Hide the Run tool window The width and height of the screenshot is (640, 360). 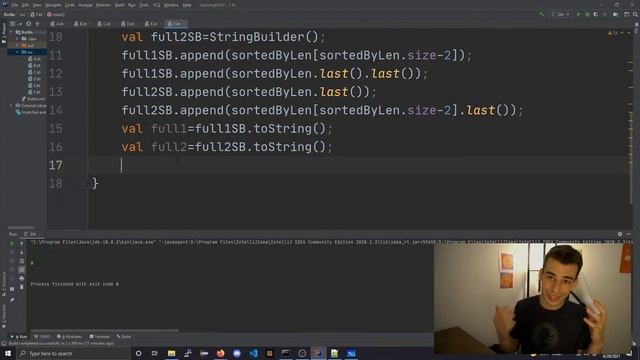[x=629, y=234]
